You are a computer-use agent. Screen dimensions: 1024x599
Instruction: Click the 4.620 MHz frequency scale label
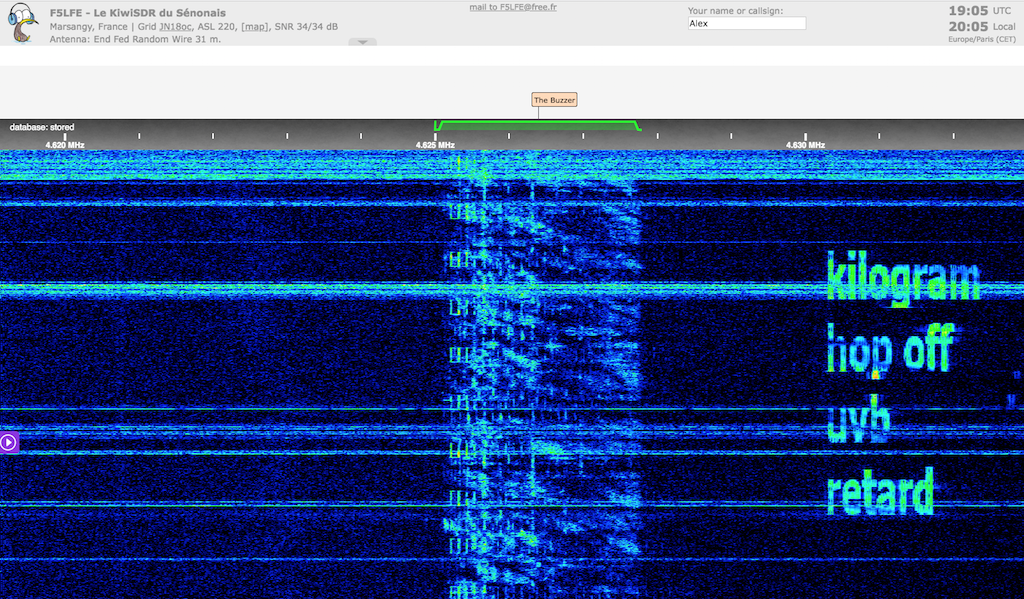[65, 145]
